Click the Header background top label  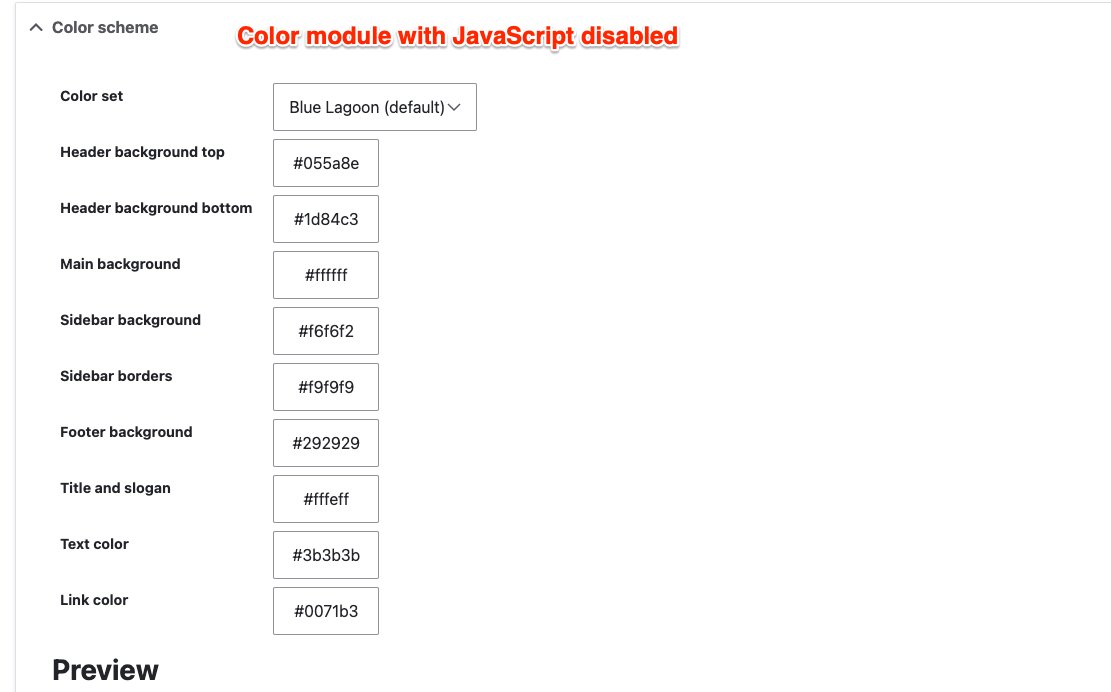[142, 152]
